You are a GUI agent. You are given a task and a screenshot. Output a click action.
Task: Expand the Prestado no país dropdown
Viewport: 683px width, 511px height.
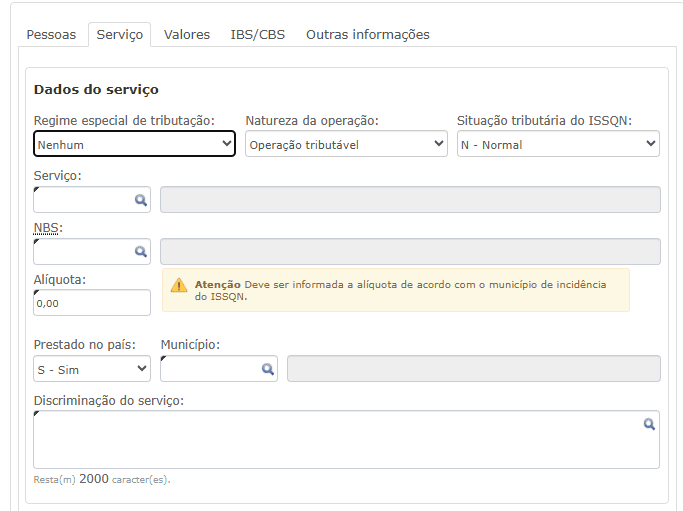coord(92,369)
